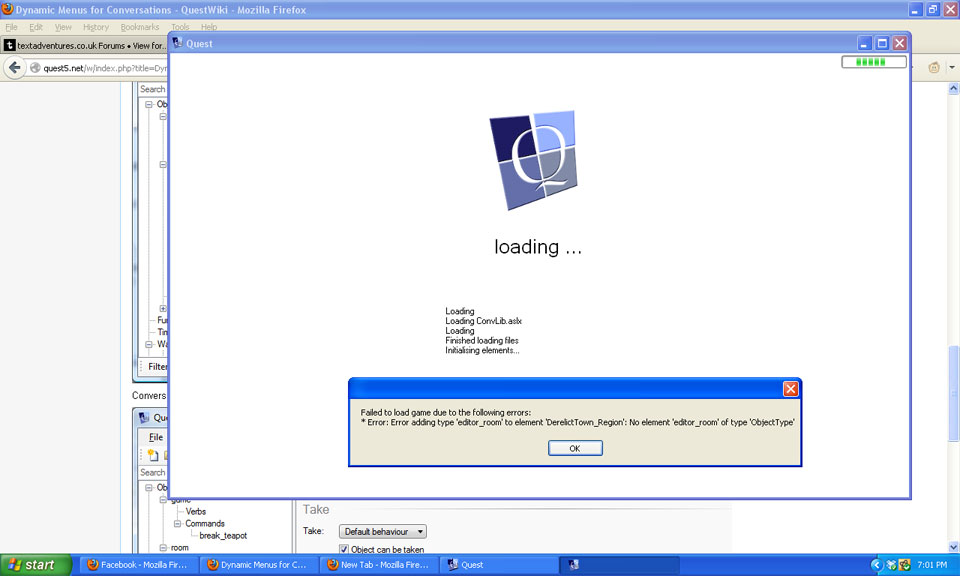Click the Firefox logo in title bar

(8, 9)
